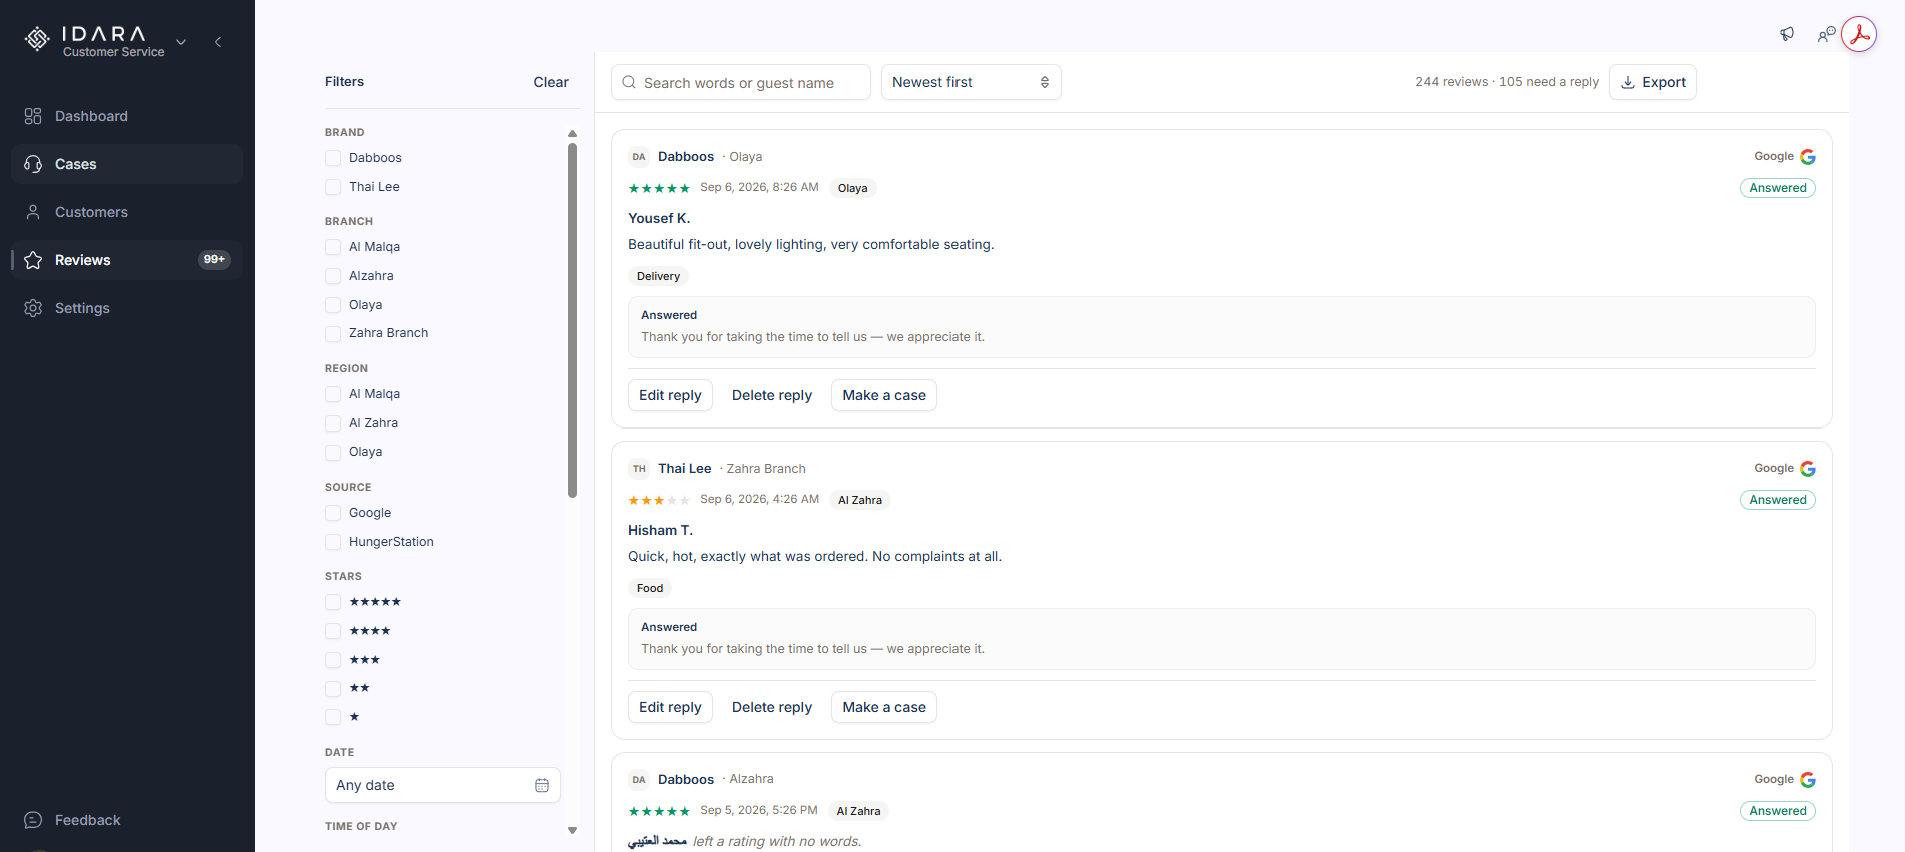The height and width of the screenshot is (852, 1905).
Task: Collapse the sidebar with the arrow
Action: [x=218, y=42]
